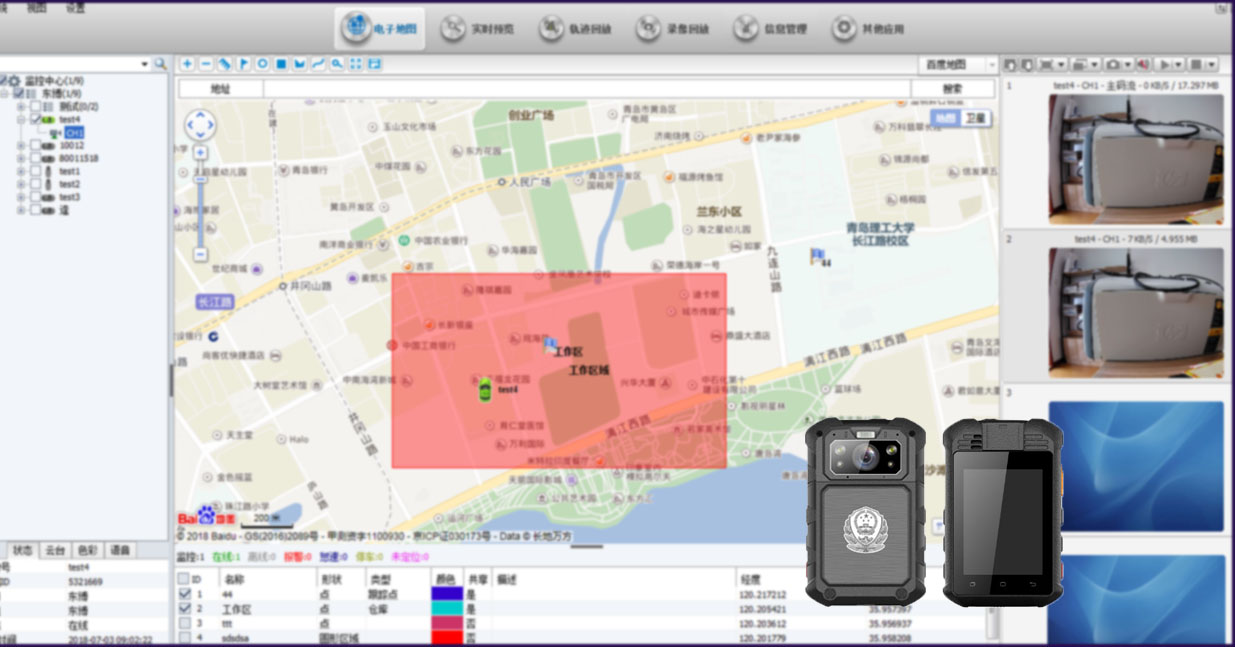The width and height of the screenshot is (1235, 647).
Task: Toggle the 10012 device checkbox
Action: click(36, 145)
